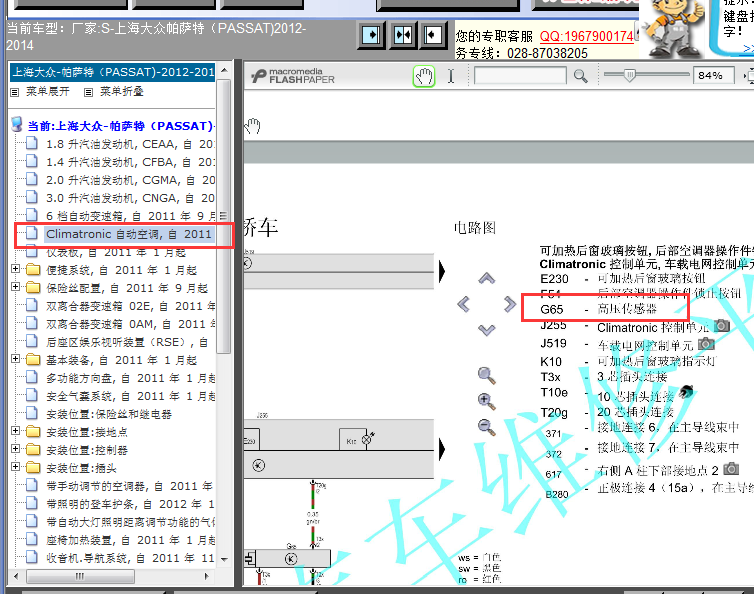Open 1.4 升汽油发动机 CFBA document
Screen dimensions: 754x594
(x=130, y=162)
